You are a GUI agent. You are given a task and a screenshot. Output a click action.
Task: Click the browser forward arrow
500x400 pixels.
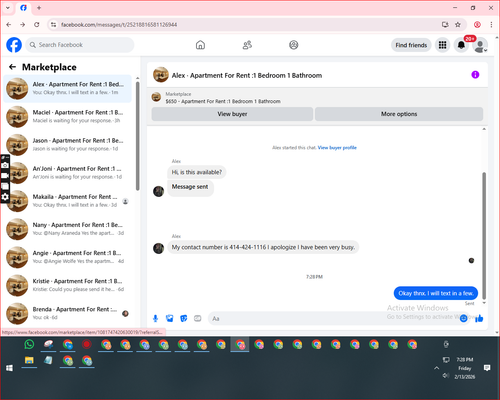tap(23, 25)
